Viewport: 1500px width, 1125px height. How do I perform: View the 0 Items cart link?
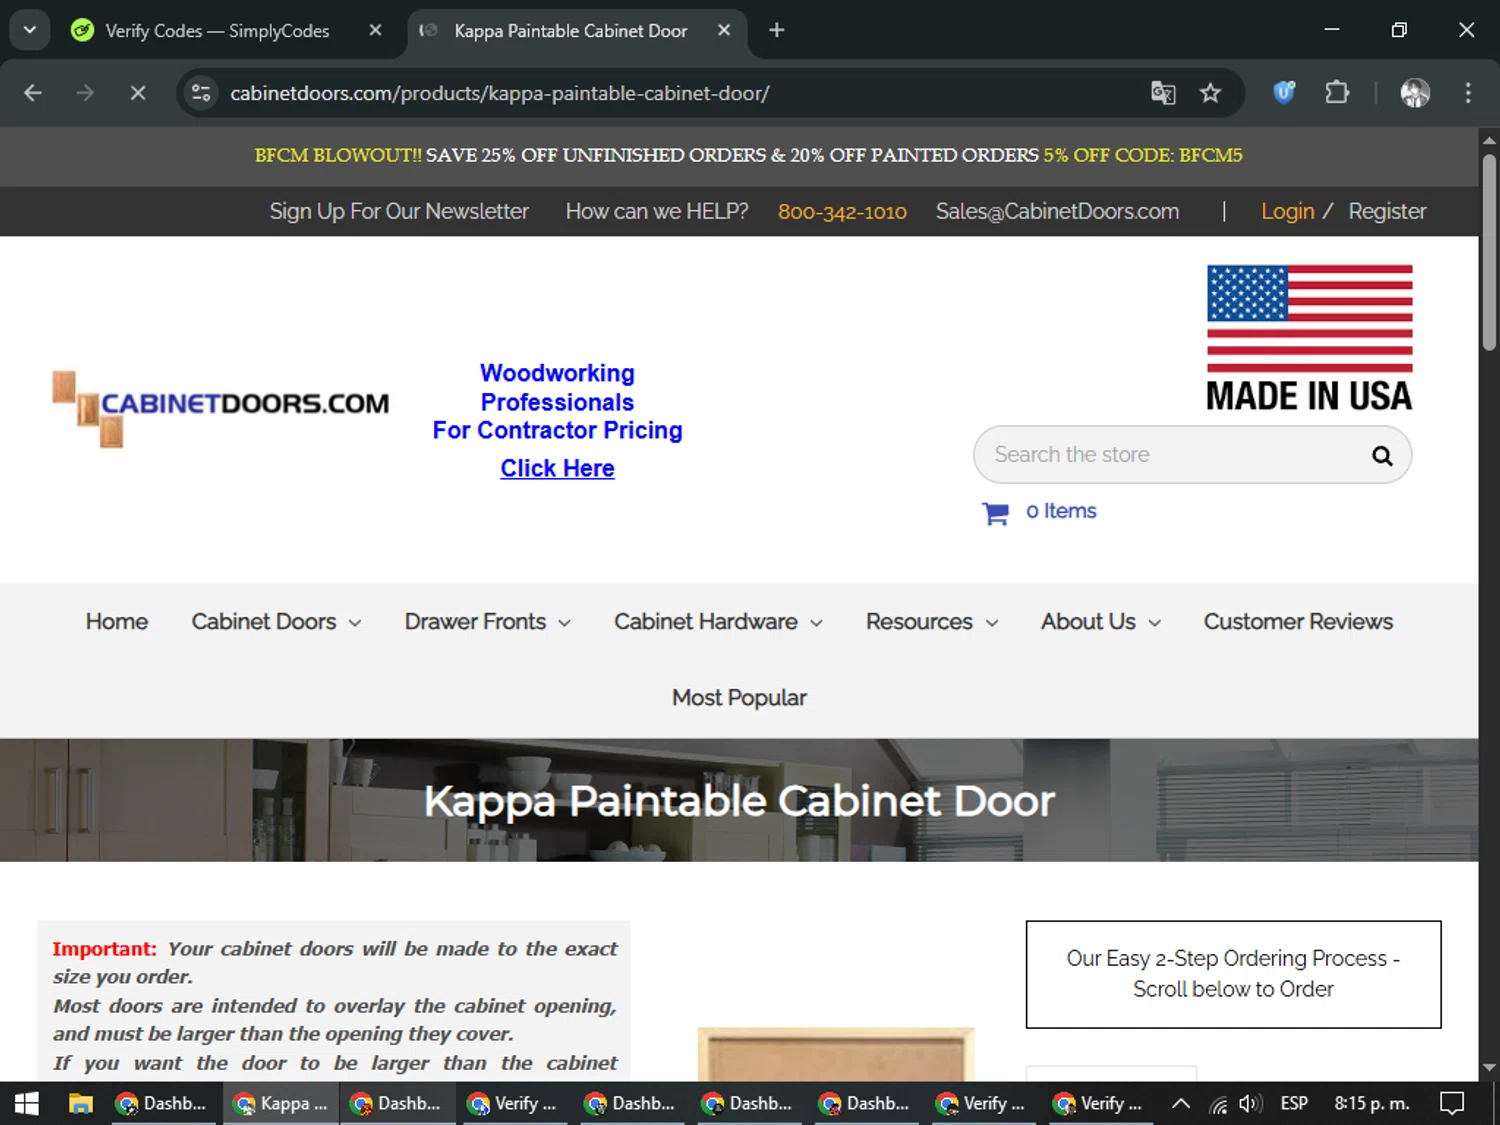[x=1061, y=511]
